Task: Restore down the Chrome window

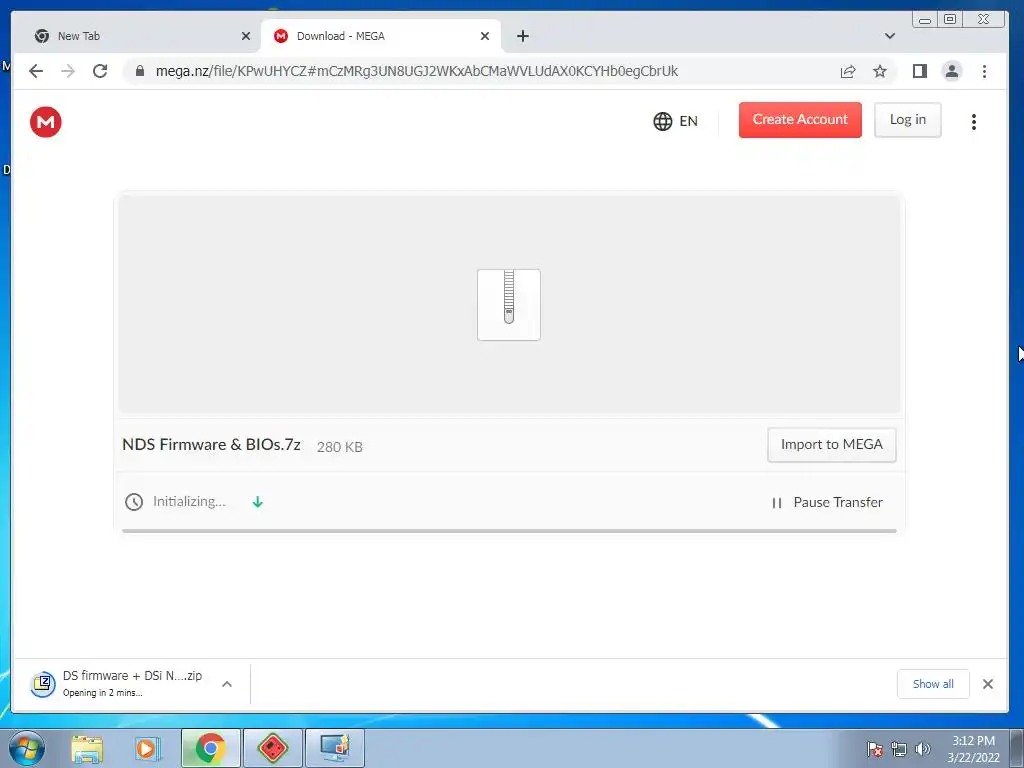Action: point(950,20)
